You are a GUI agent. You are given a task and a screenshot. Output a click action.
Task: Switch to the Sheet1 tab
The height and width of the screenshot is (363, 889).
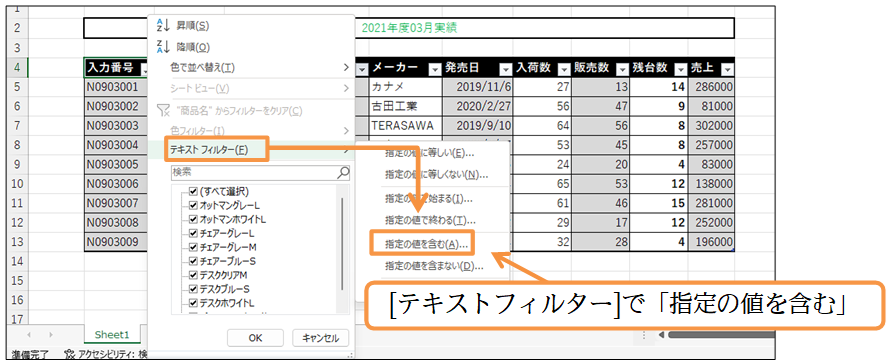pos(112,335)
